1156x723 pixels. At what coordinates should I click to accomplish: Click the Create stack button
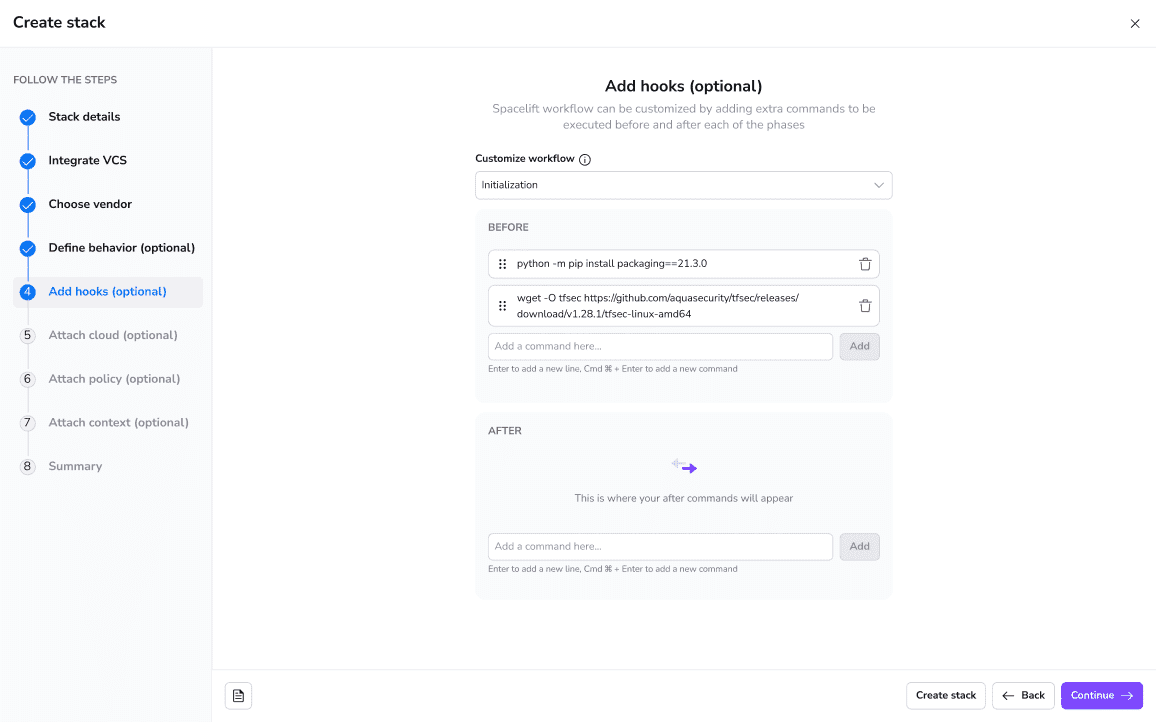945,695
